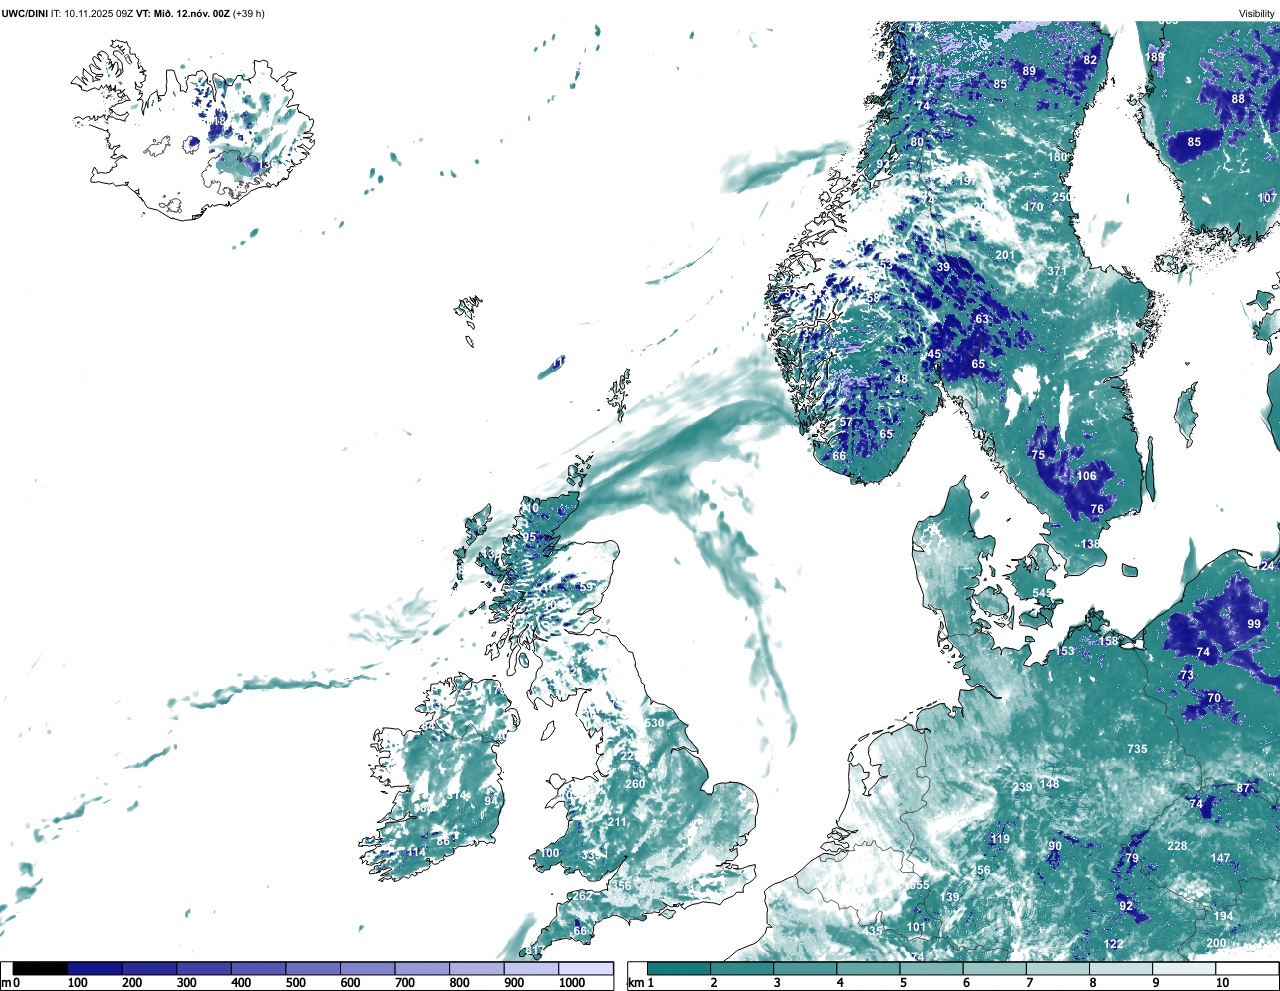1280x991 pixels.
Task: Click the '106' value in southern Sweden
Action: tap(1086, 476)
